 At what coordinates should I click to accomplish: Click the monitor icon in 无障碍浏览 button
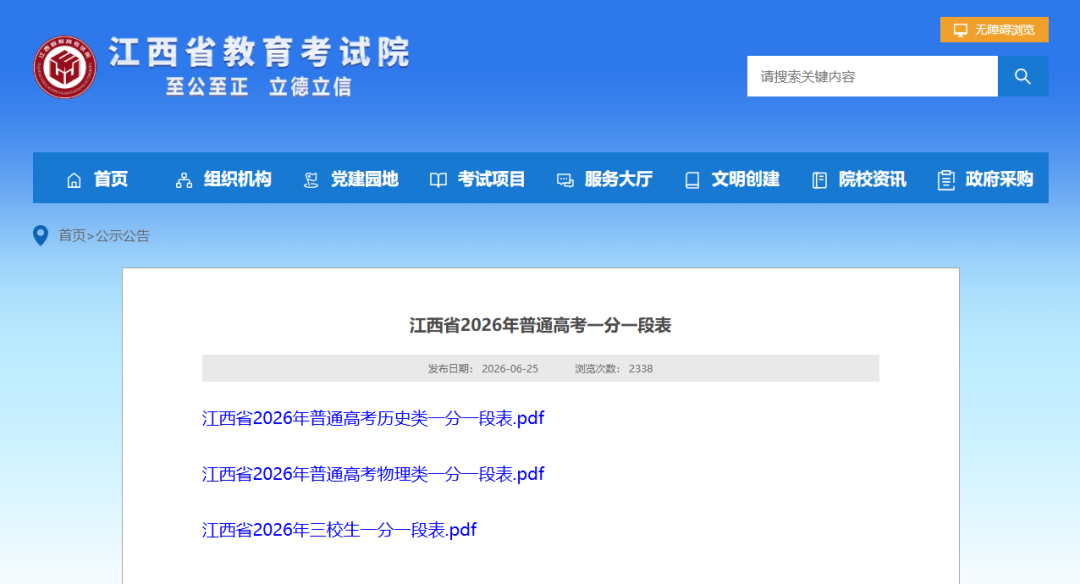[x=960, y=30]
